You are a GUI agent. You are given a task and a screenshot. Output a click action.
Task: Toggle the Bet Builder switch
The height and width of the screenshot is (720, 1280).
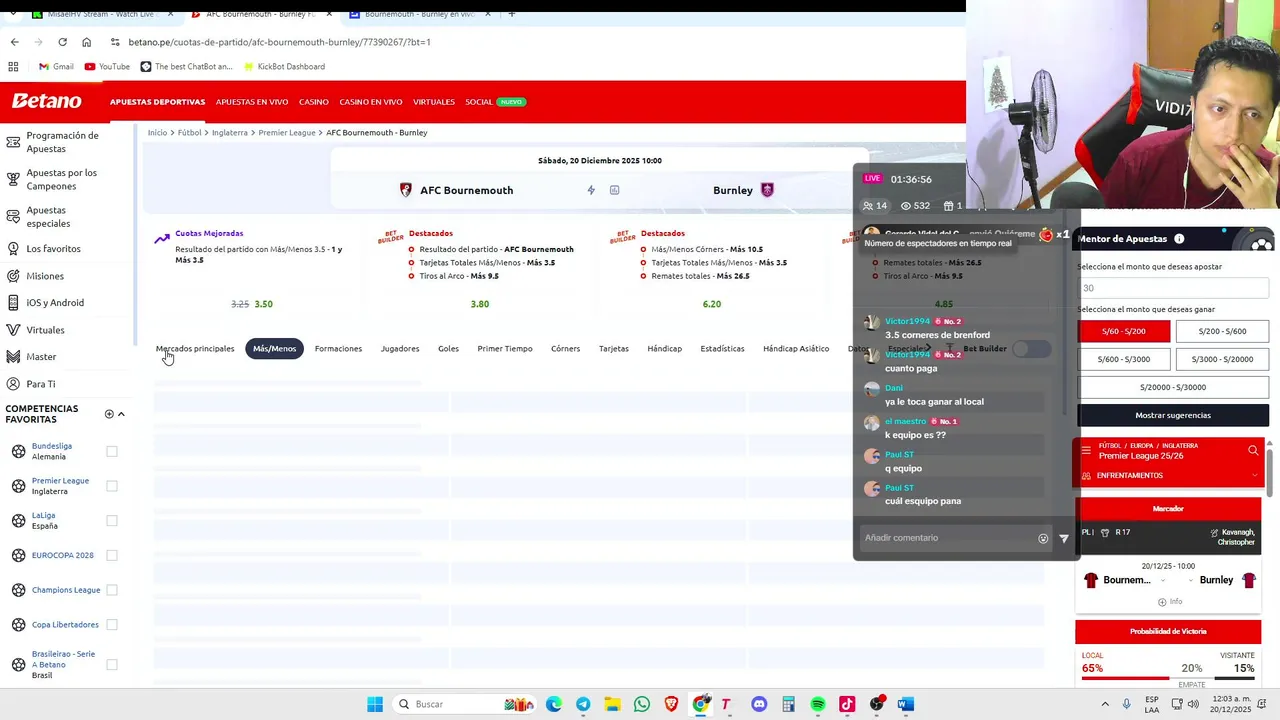(1031, 348)
